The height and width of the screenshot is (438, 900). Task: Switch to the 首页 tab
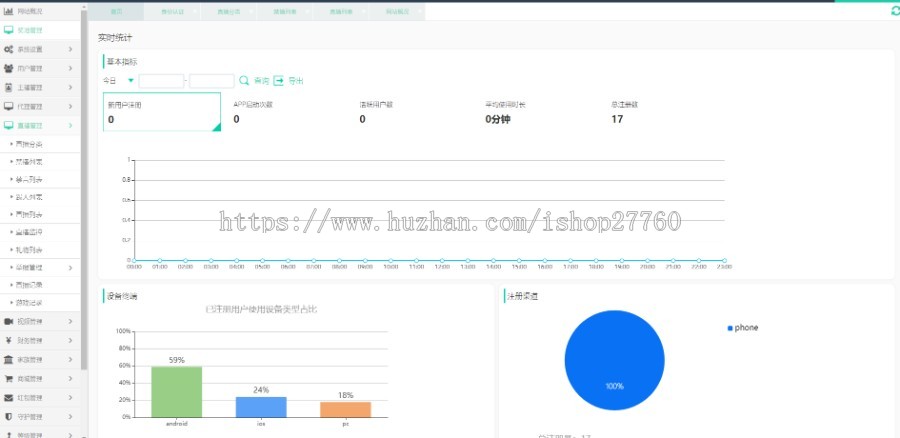[117, 11]
